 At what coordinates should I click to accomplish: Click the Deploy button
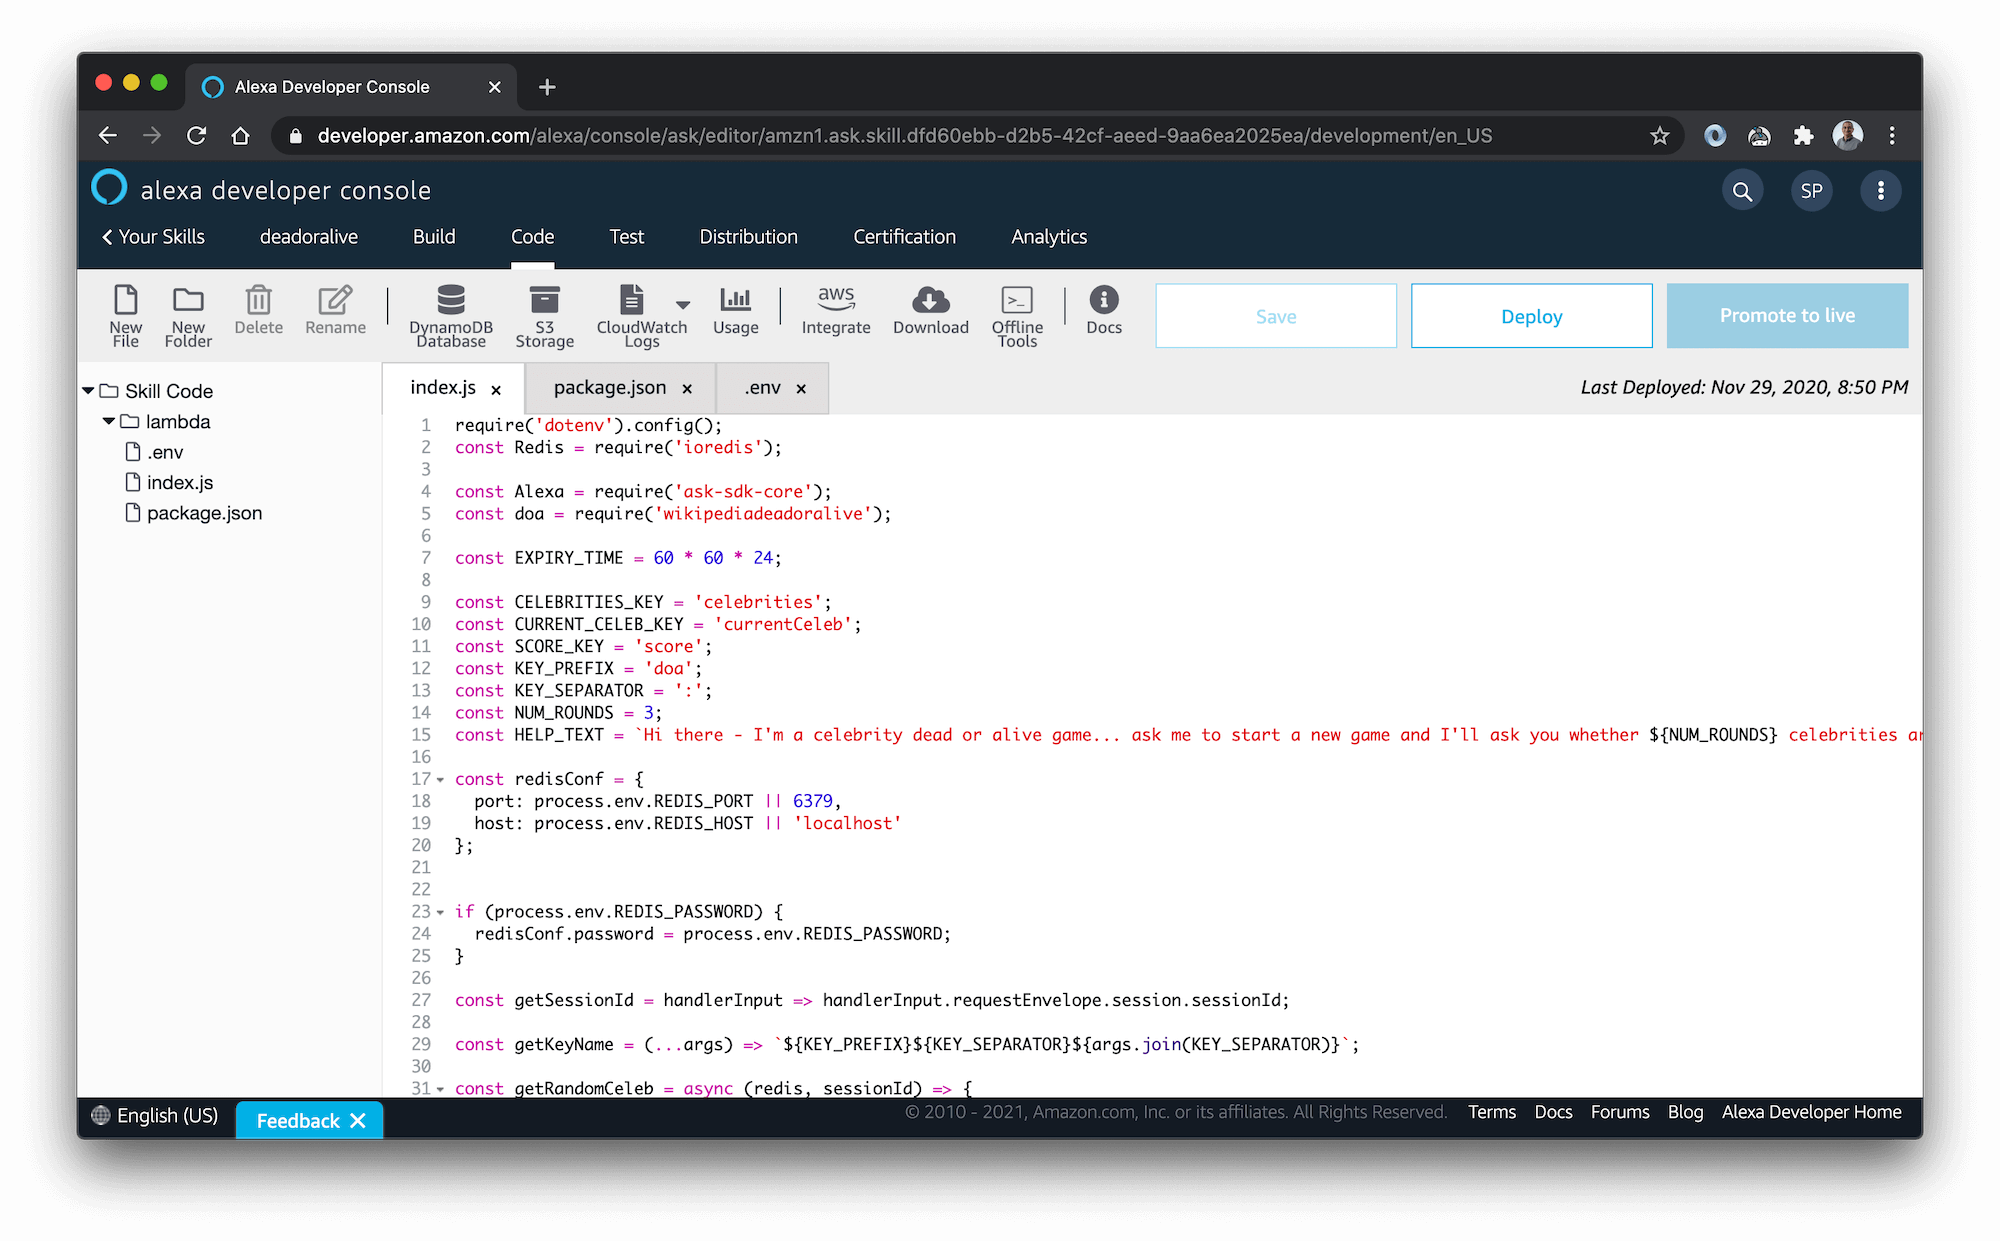(1531, 316)
